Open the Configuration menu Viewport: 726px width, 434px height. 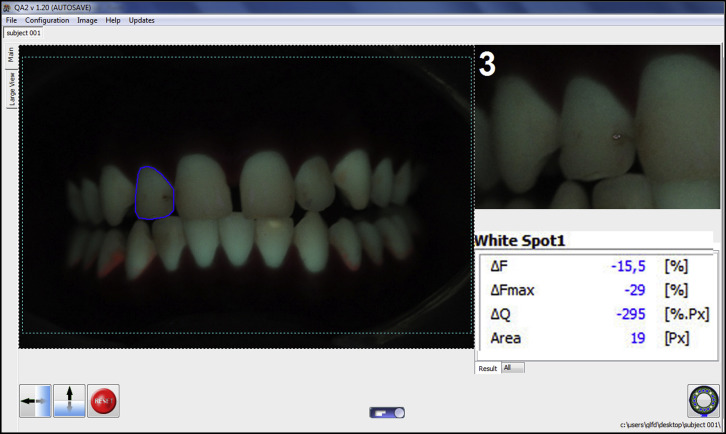47,20
